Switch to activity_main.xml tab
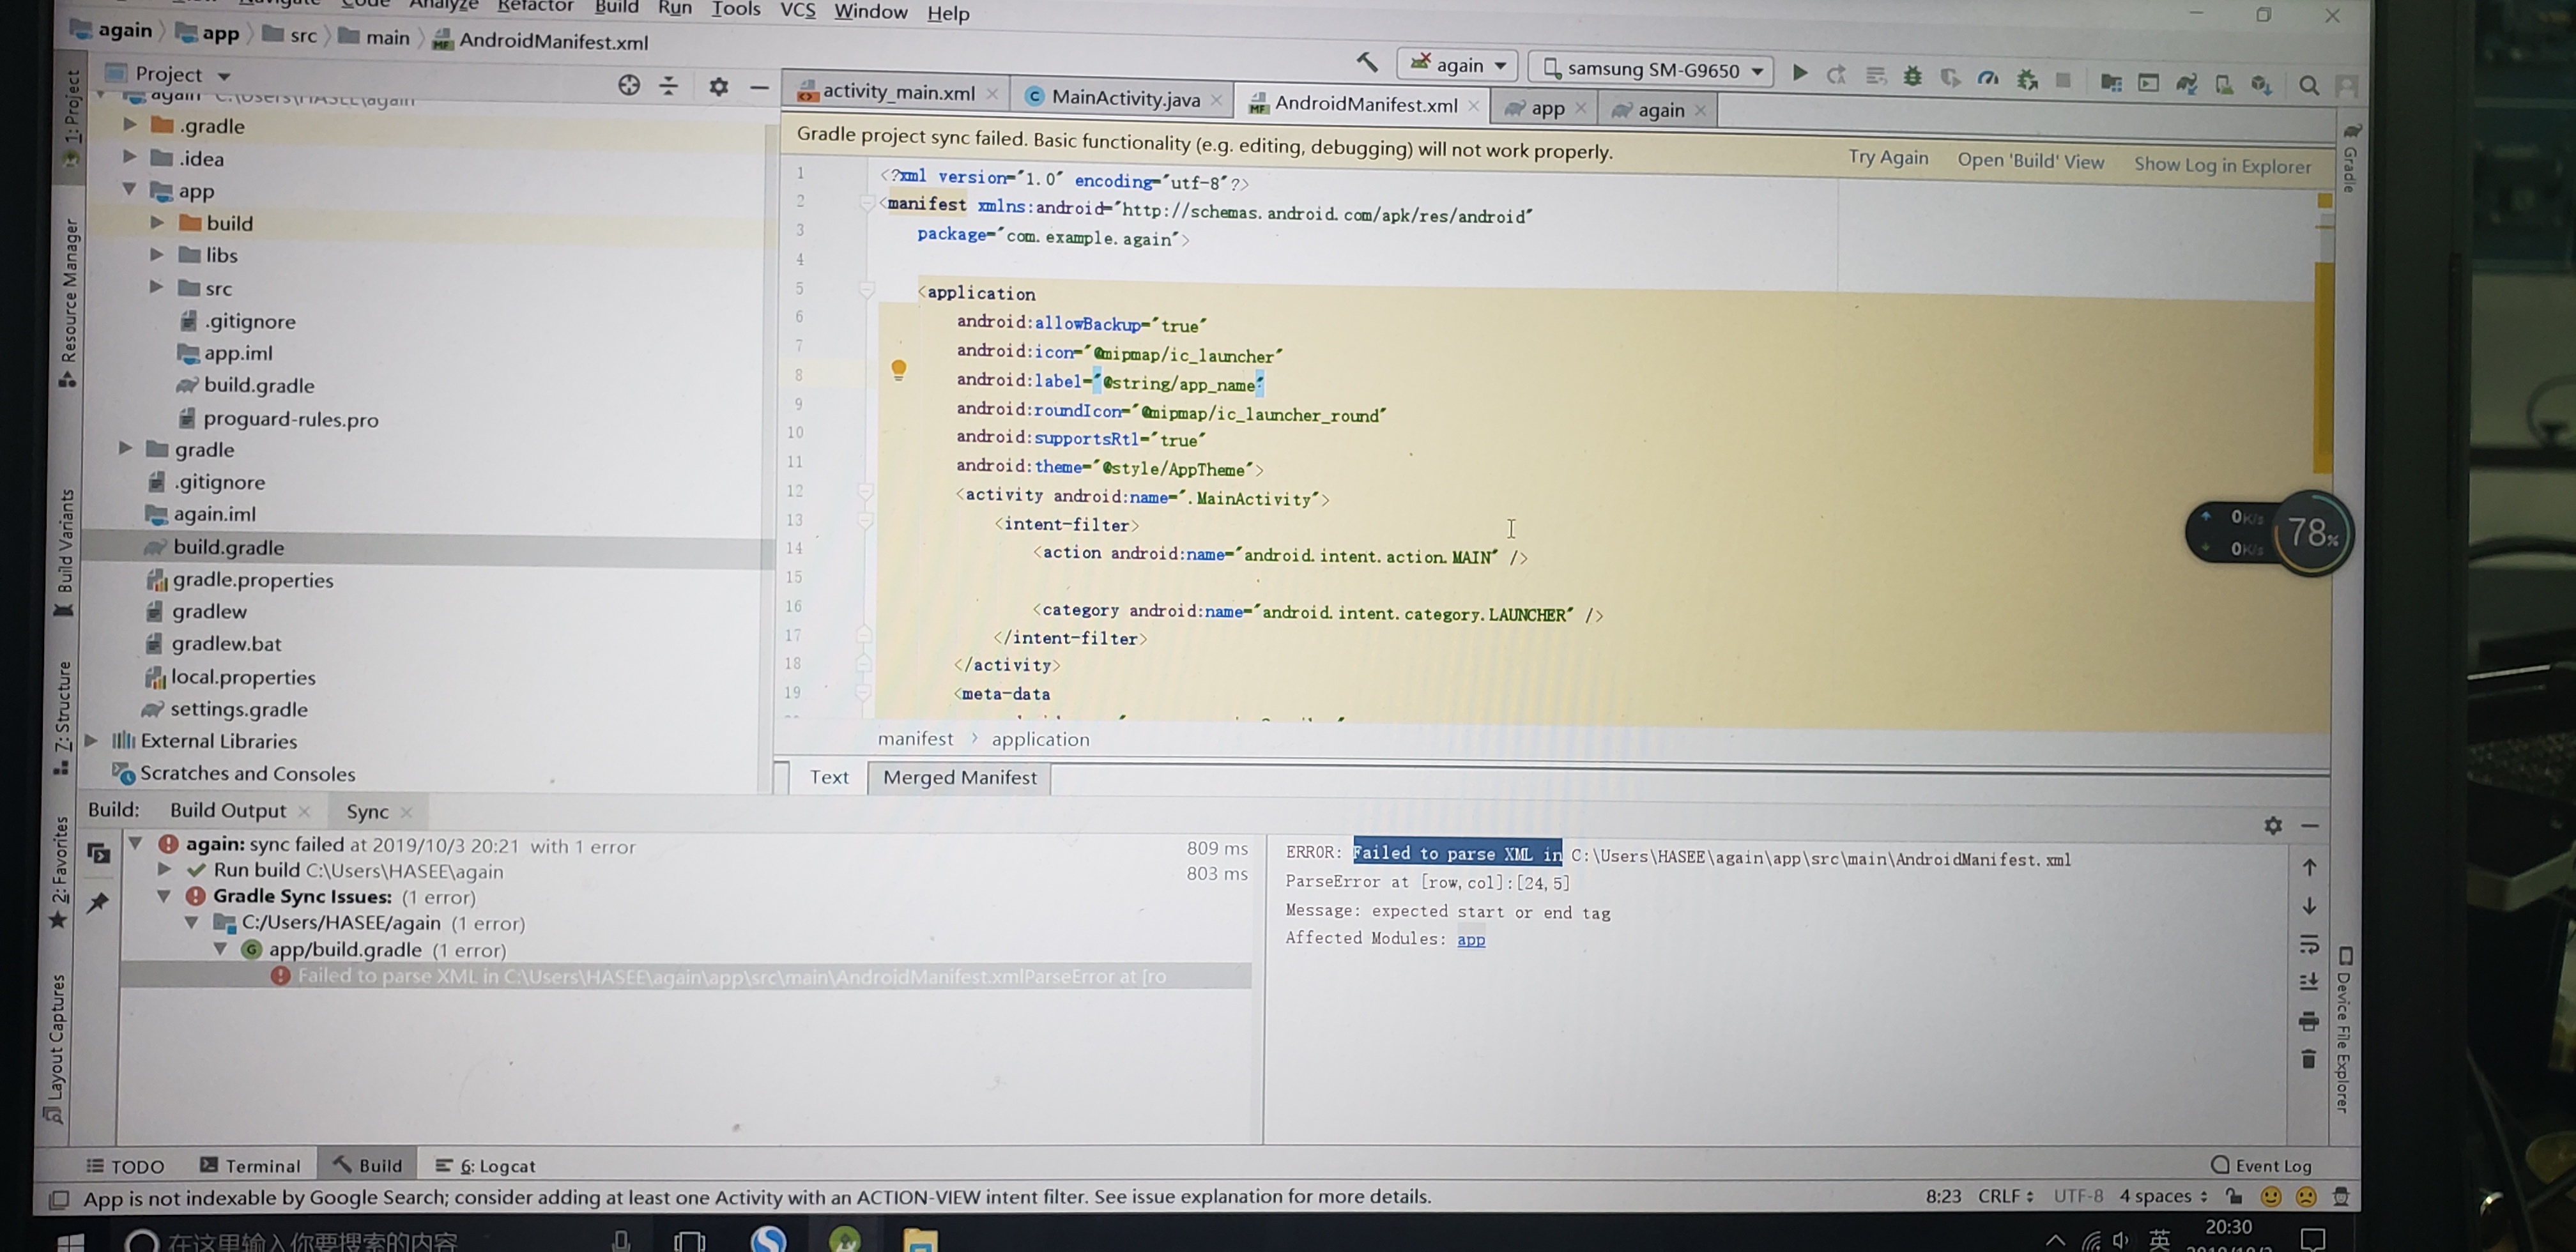Viewport: 2576px width, 1252px height. click(x=896, y=92)
